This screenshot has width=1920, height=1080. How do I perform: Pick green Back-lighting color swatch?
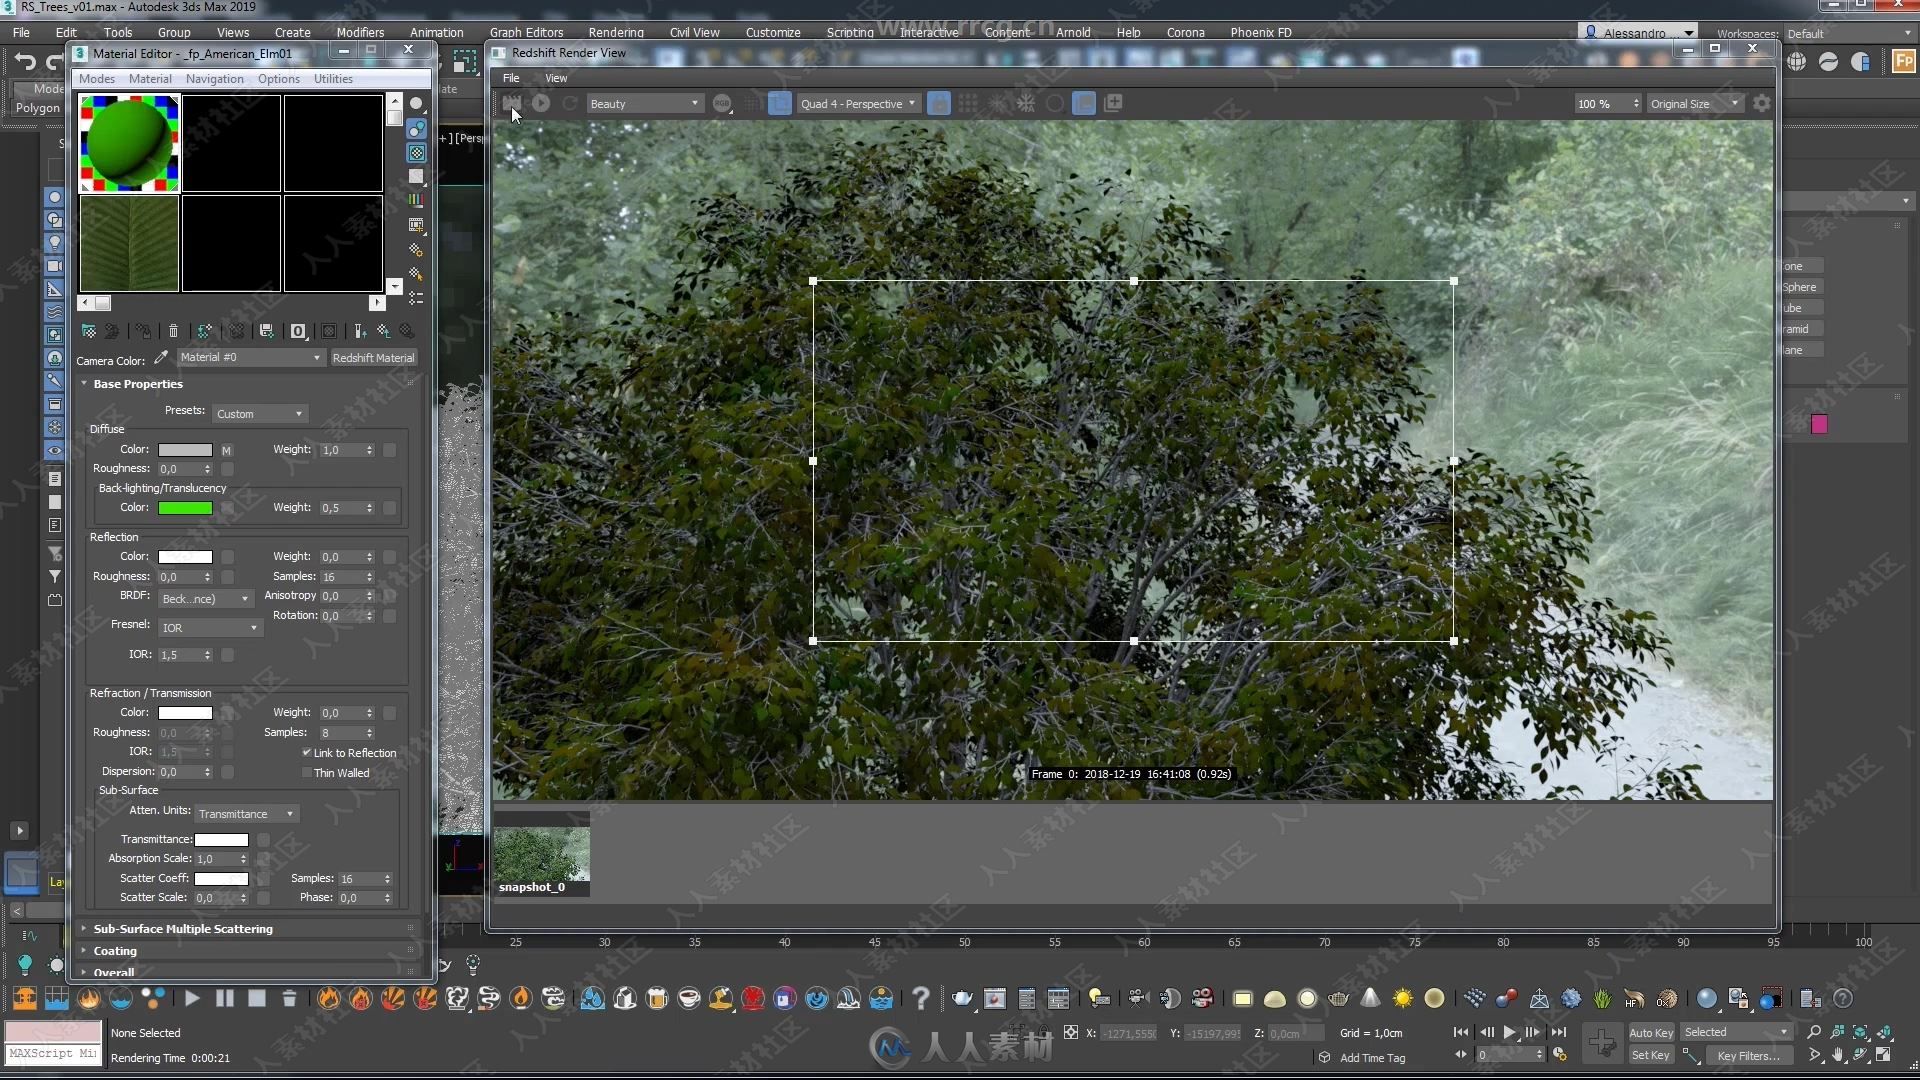pyautogui.click(x=185, y=508)
